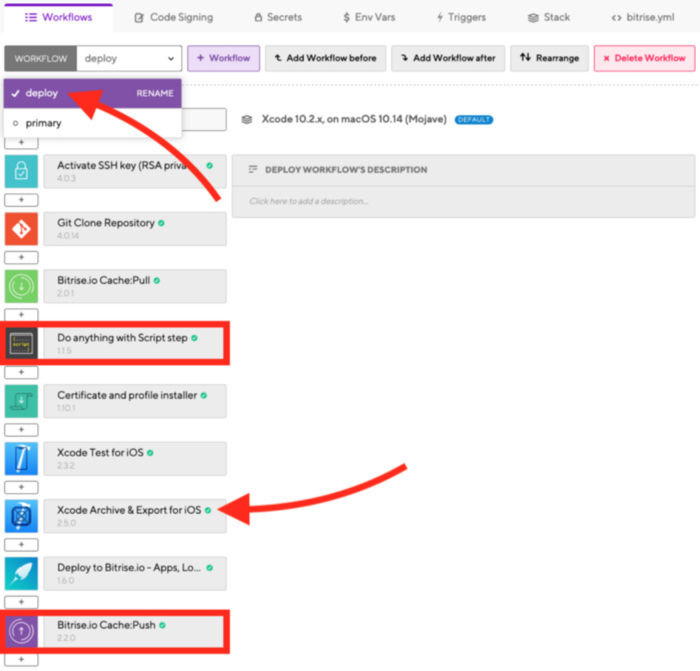Click to add a workflow description

pyautogui.click(x=463, y=201)
